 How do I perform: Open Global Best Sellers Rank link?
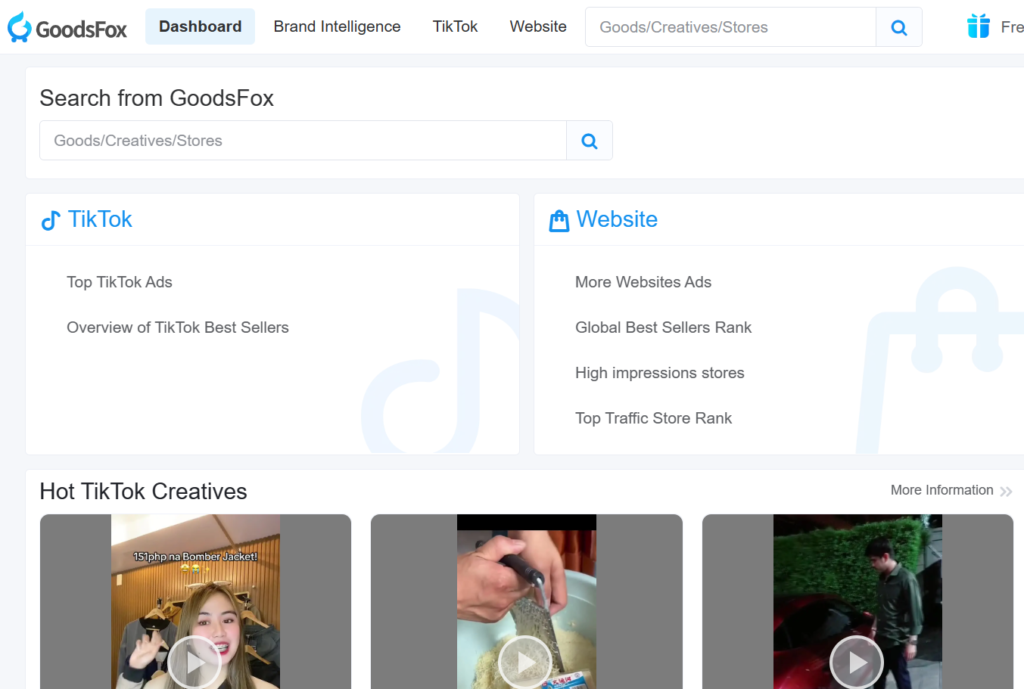[x=663, y=327]
